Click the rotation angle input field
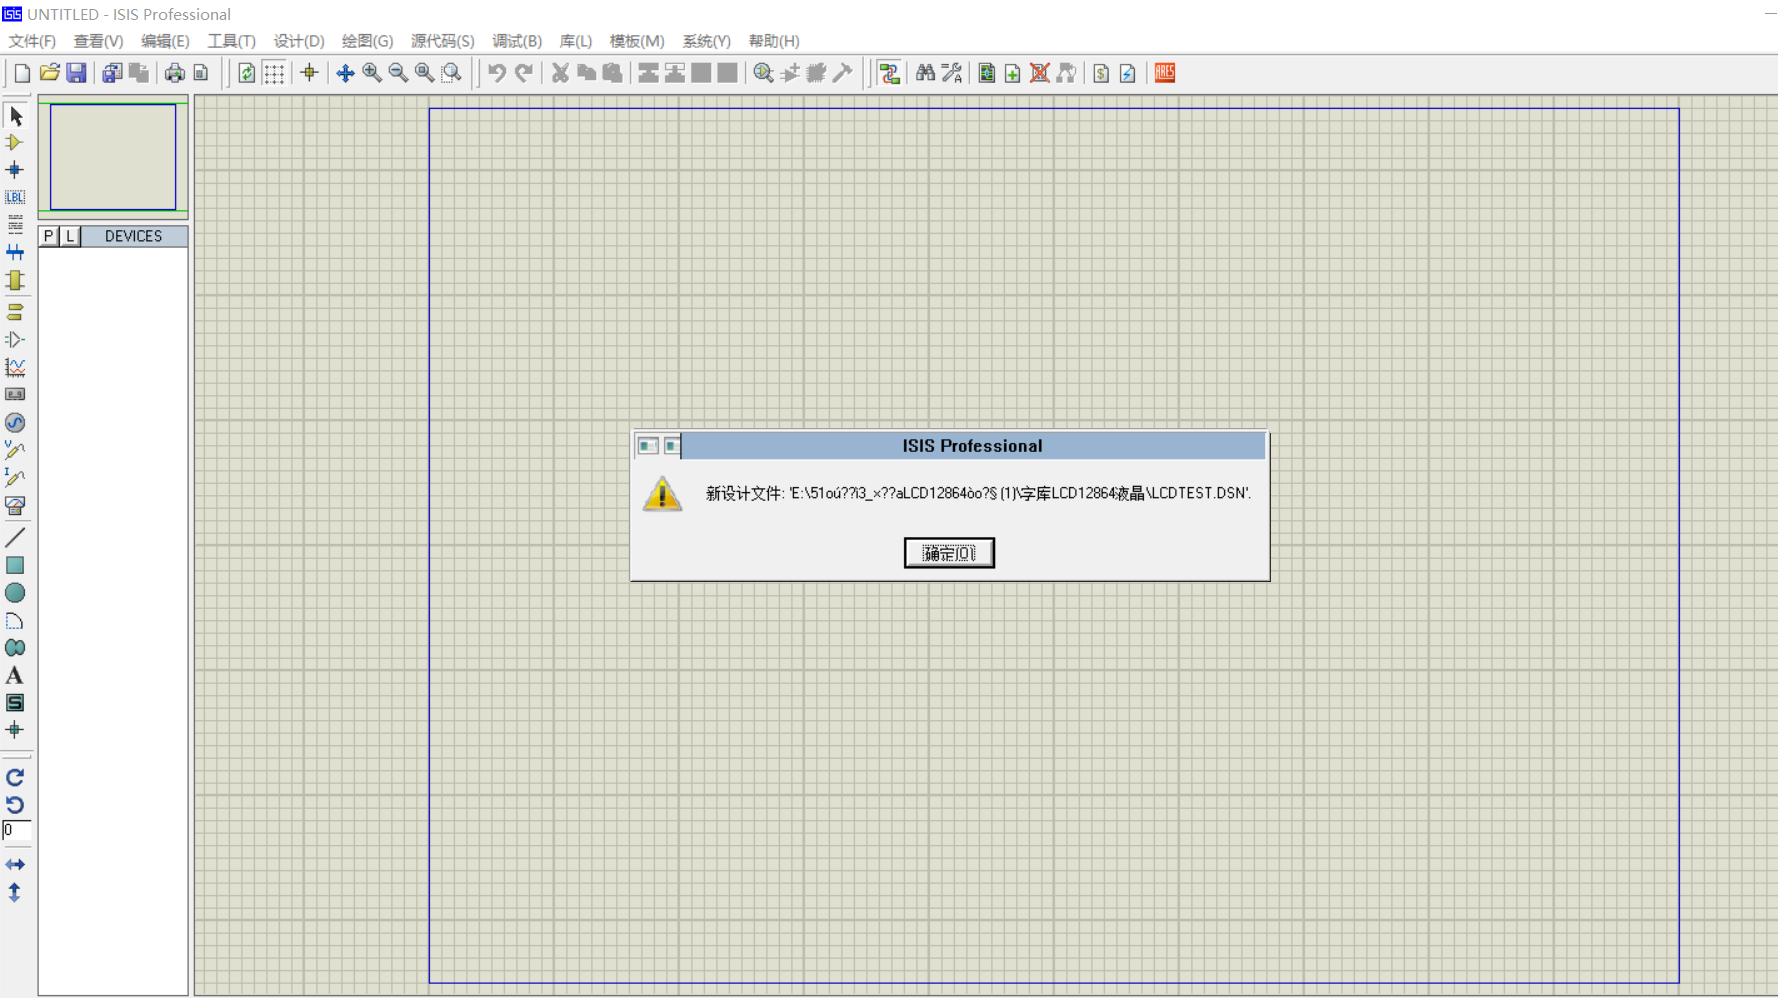 click(16, 831)
